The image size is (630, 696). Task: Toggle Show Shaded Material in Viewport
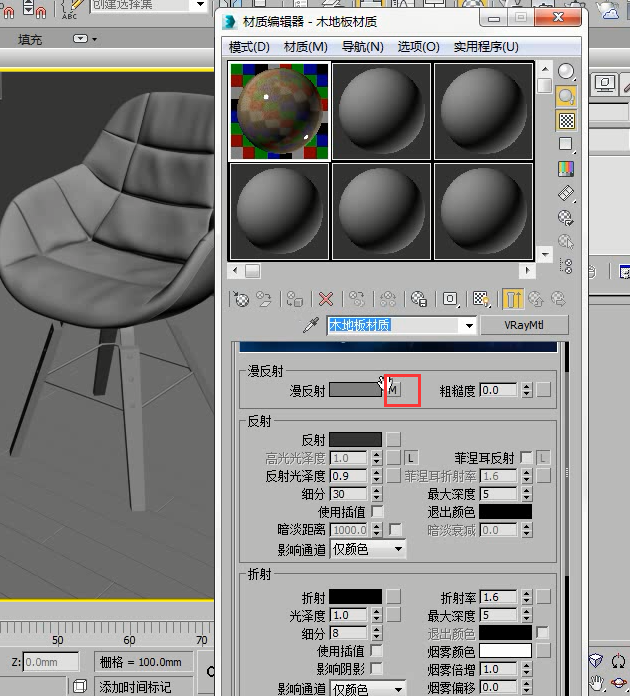(481, 299)
